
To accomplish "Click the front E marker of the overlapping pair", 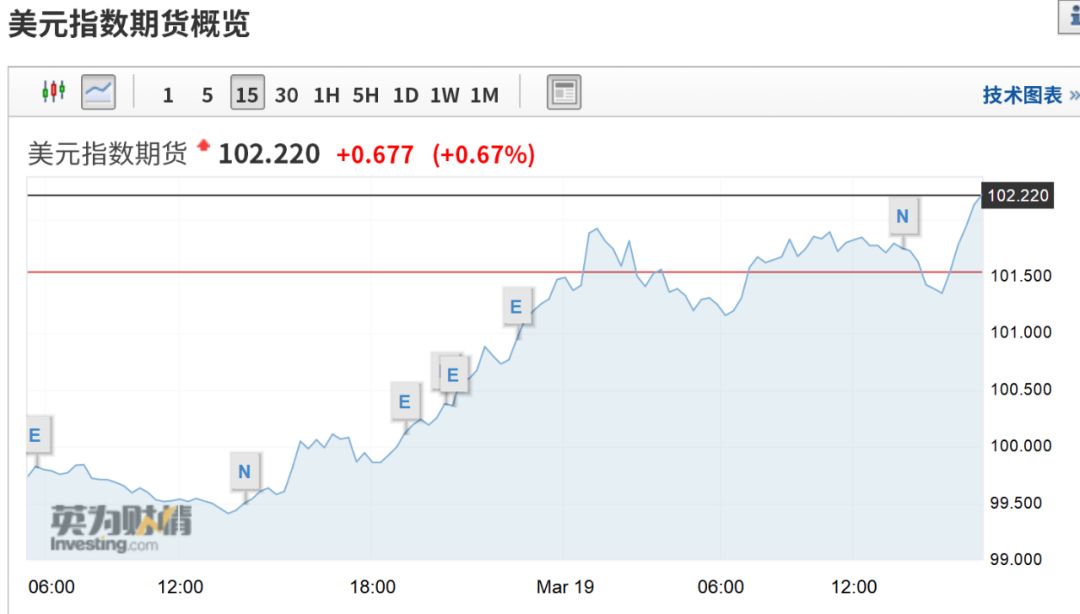I will pos(453,375).
